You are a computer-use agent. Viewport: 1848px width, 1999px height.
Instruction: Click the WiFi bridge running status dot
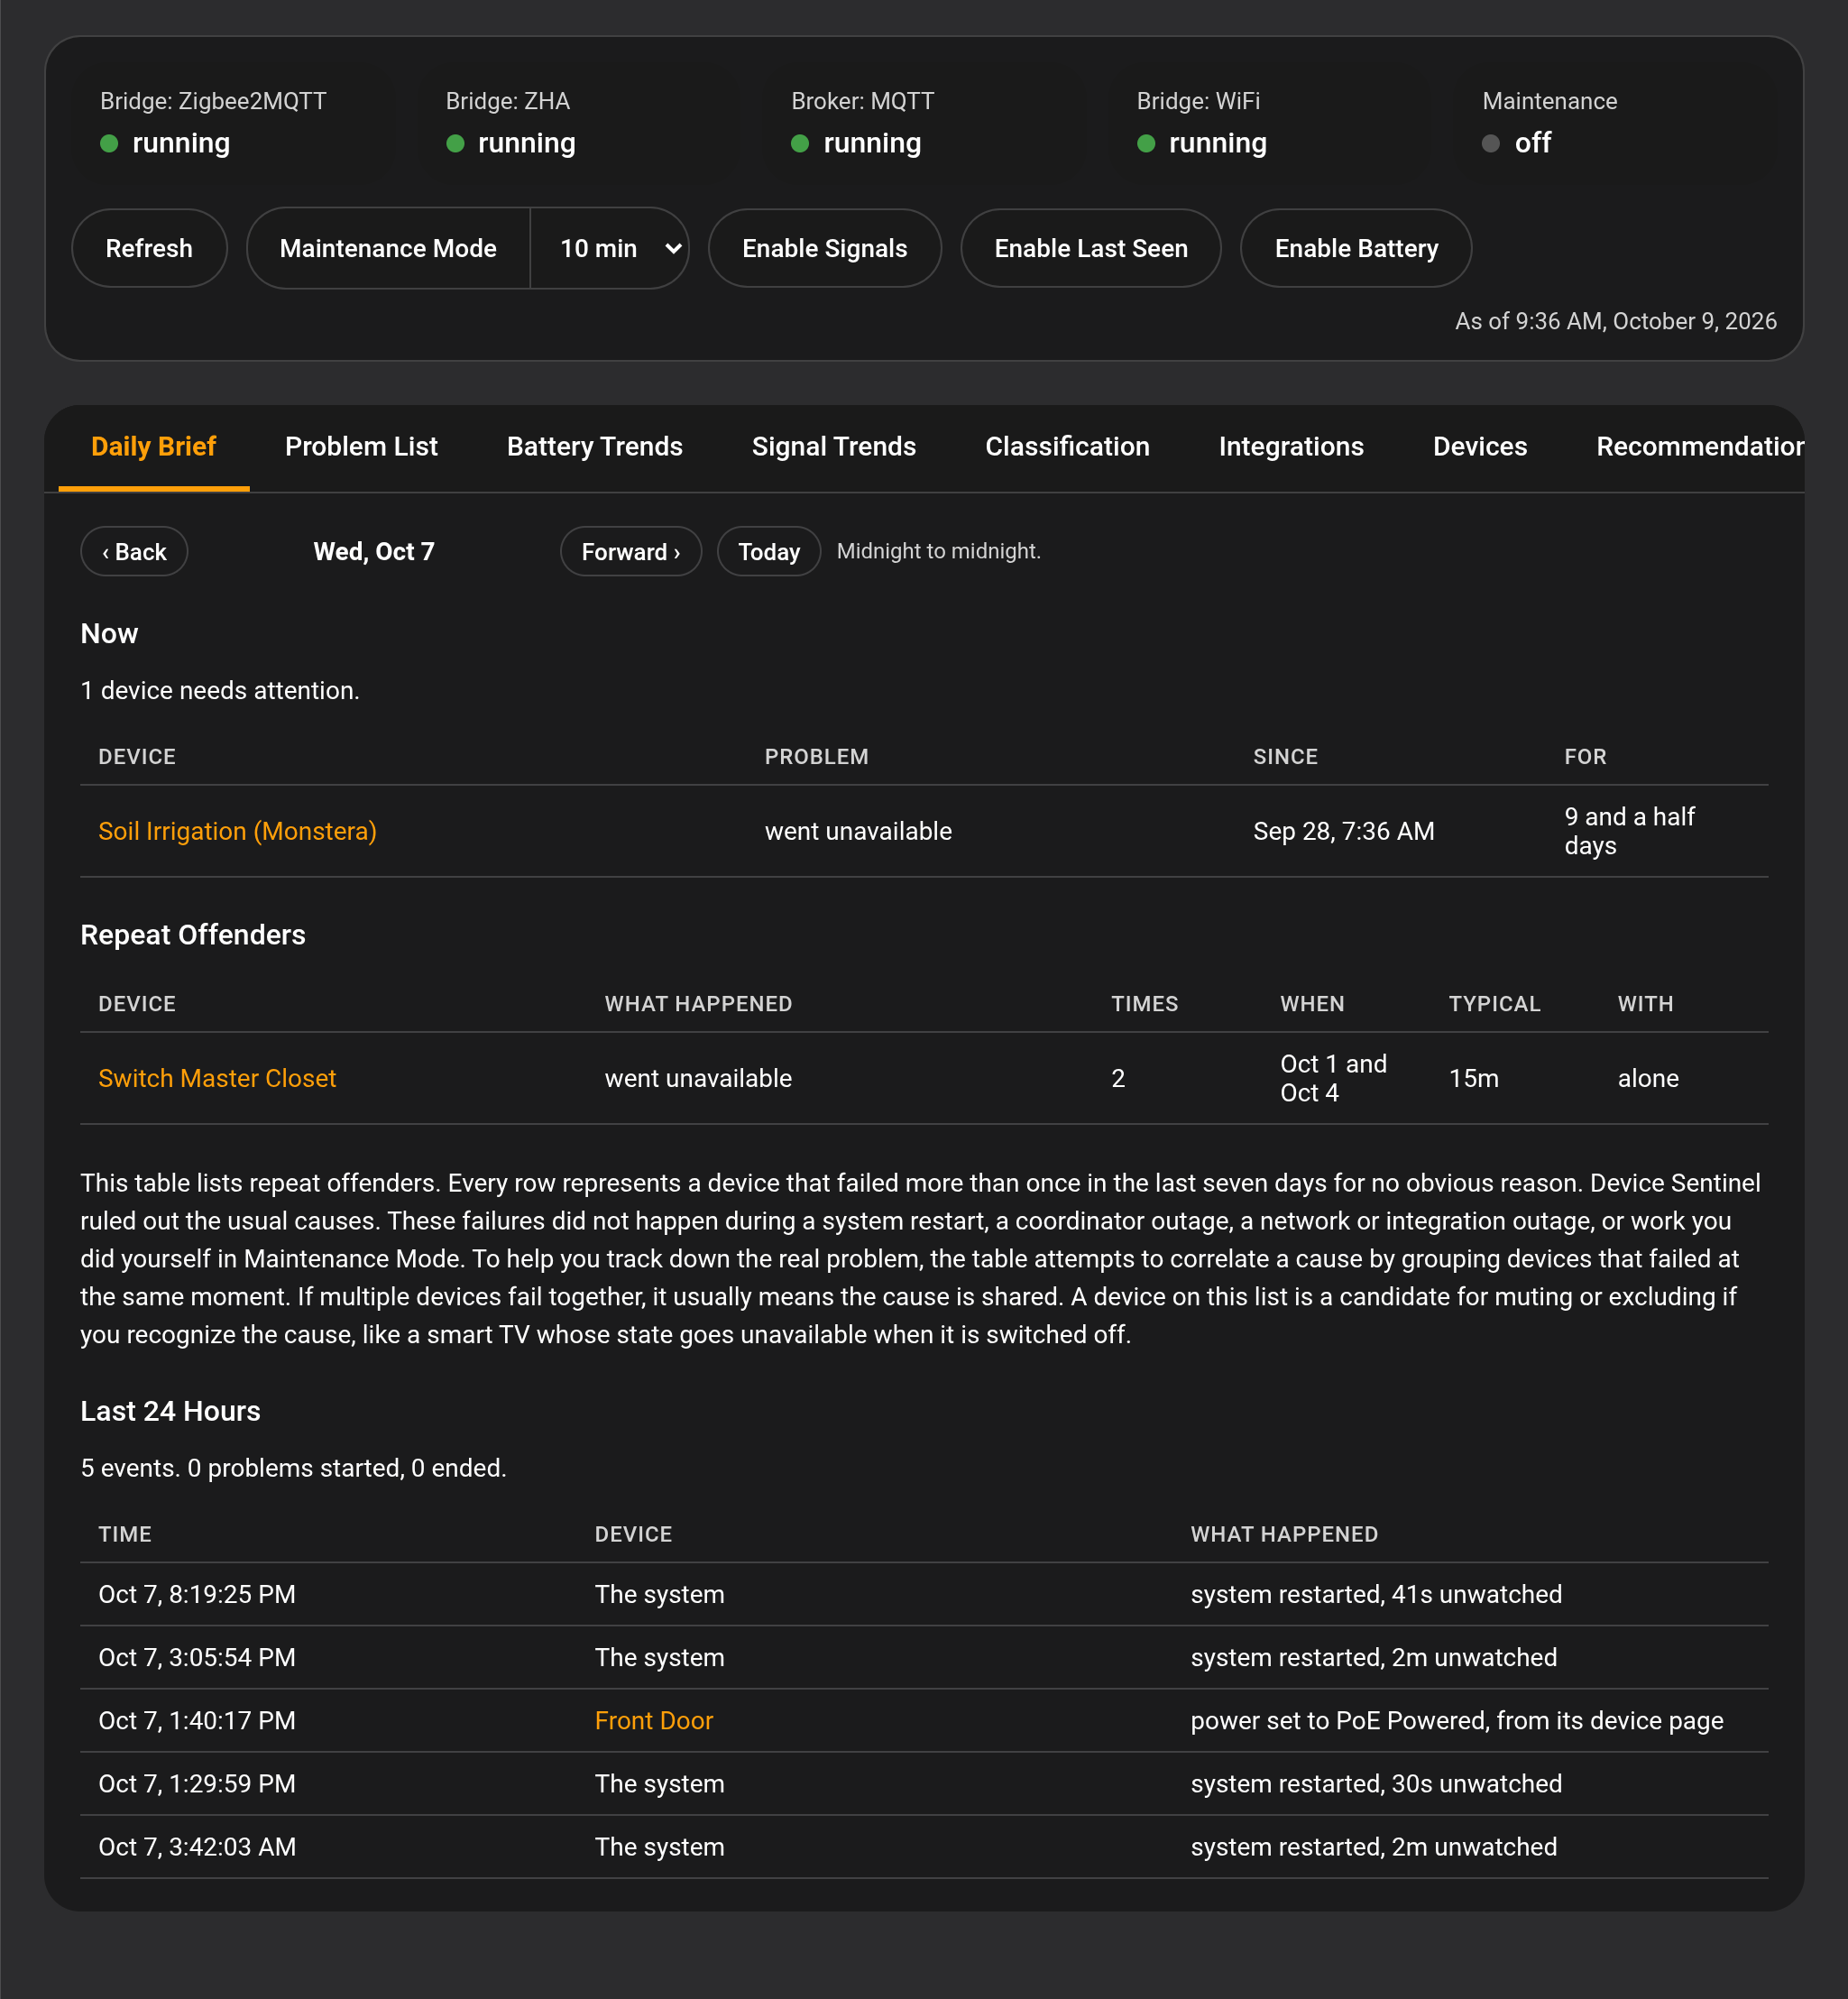click(1146, 144)
